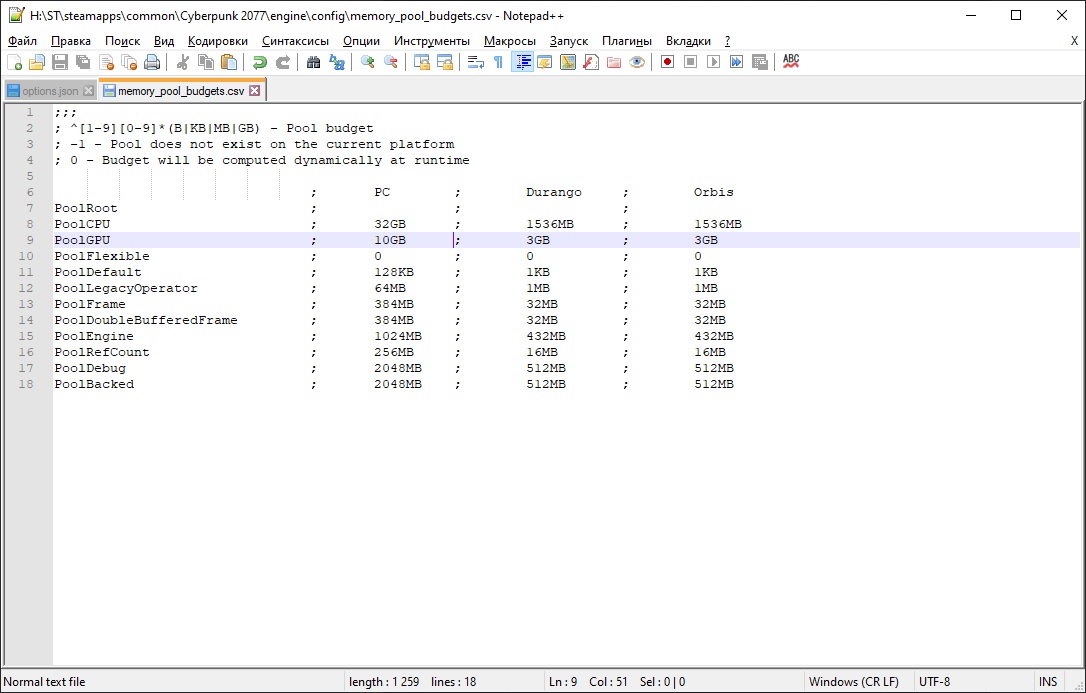Stop macro recording square icon
Screen dimensions: 1086x693
[691, 62]
